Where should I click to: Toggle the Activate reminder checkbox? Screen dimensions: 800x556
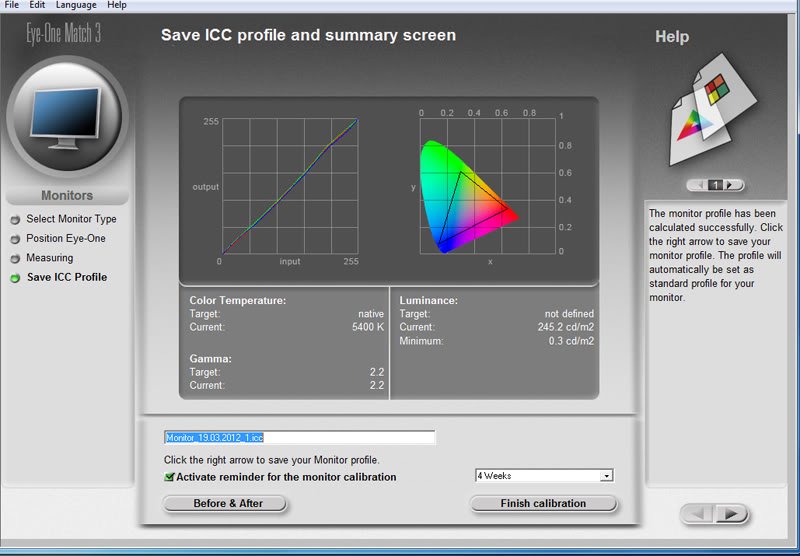pyautogui.click(x=169, y=477)
